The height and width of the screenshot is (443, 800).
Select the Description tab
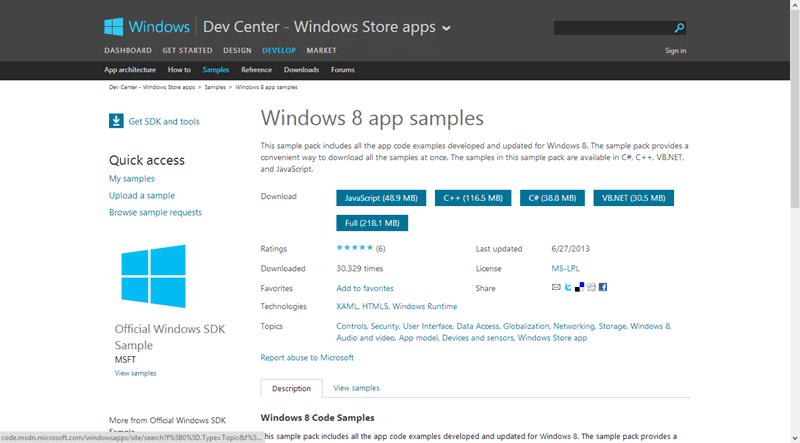291,388
